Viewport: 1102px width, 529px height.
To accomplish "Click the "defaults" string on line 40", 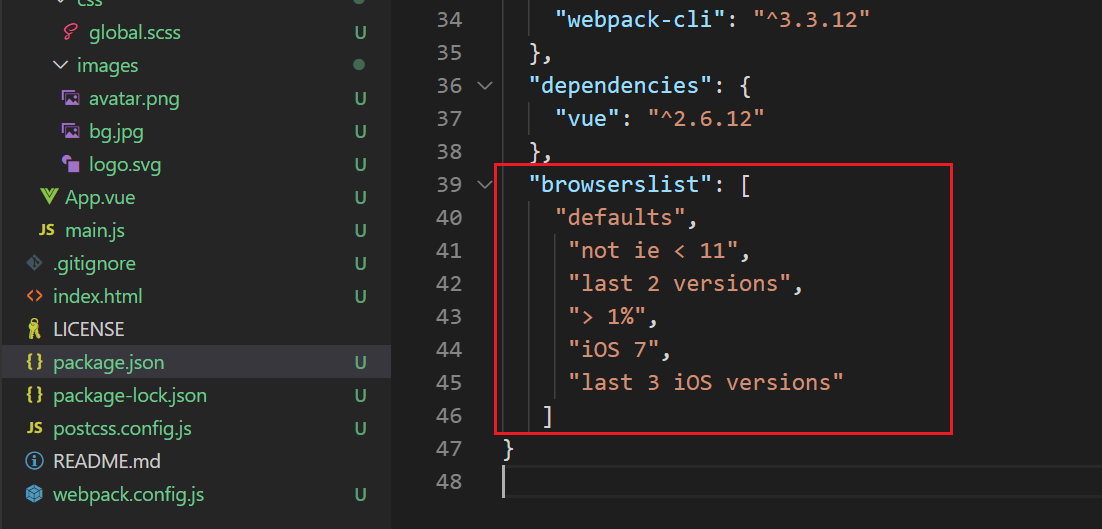I will tap(621, 218).
